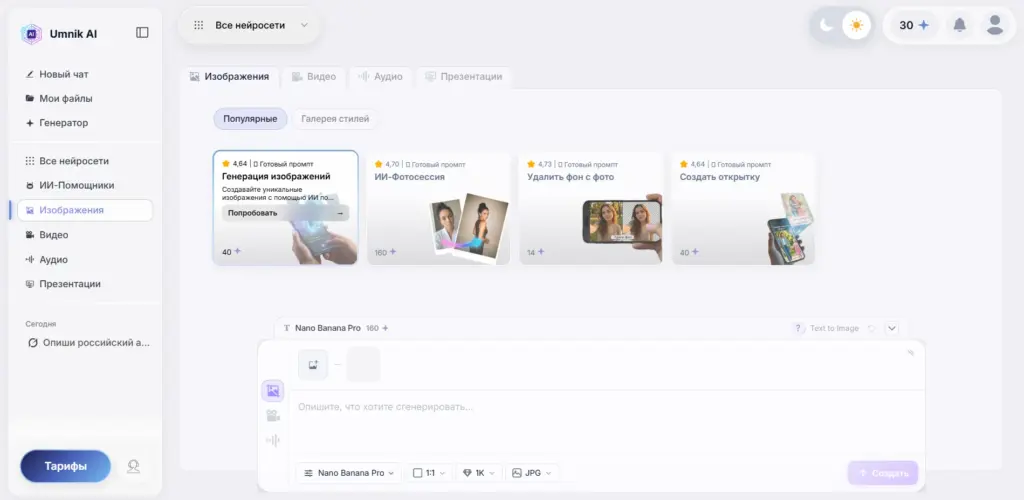Select the Галерея стилей filter pill
Viewport: 1024px width, 500px height.
pyautogui.click(x=335, y=119)
